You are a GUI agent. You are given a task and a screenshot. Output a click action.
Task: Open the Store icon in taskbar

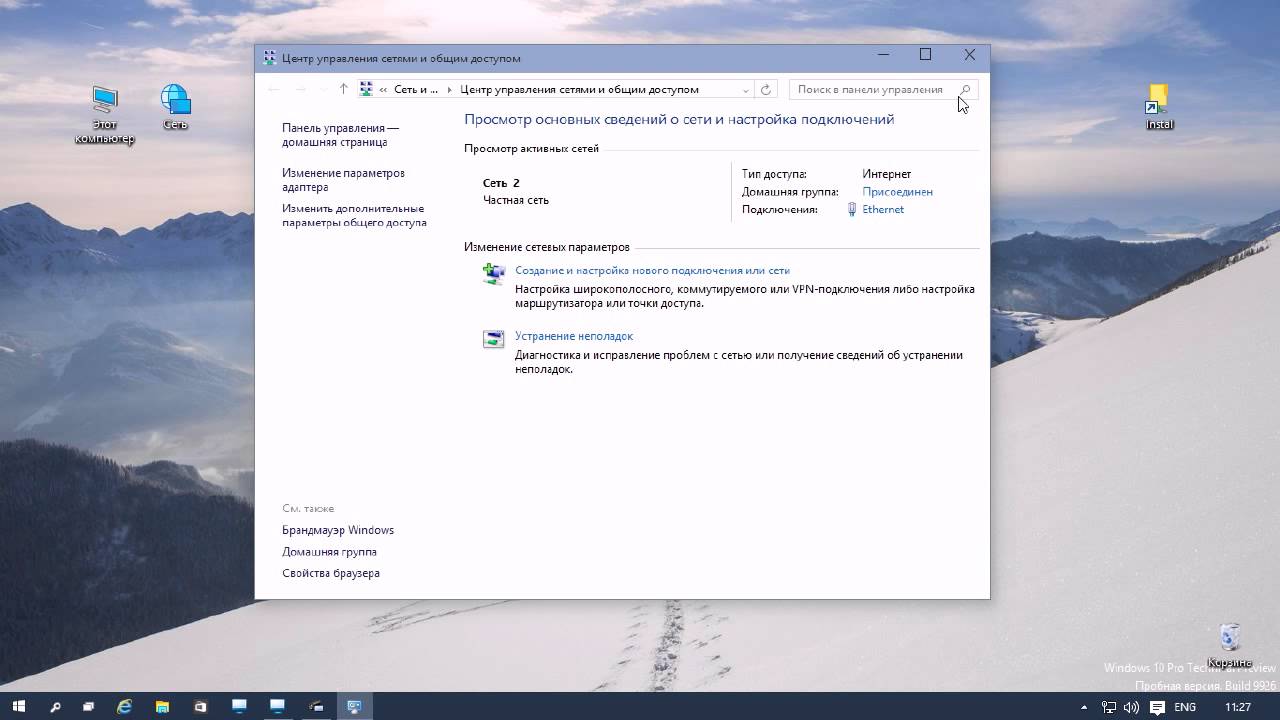pyautogui.click(x=200, y=707)
